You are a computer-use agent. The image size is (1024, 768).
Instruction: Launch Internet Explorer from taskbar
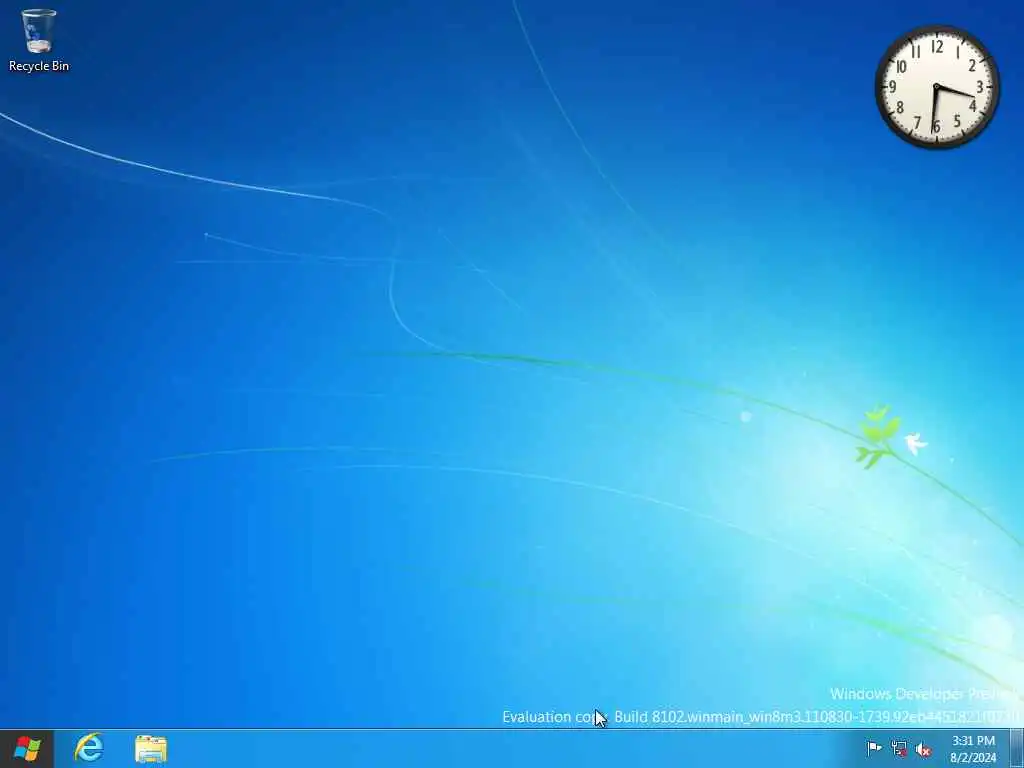(x=89, y=748)
